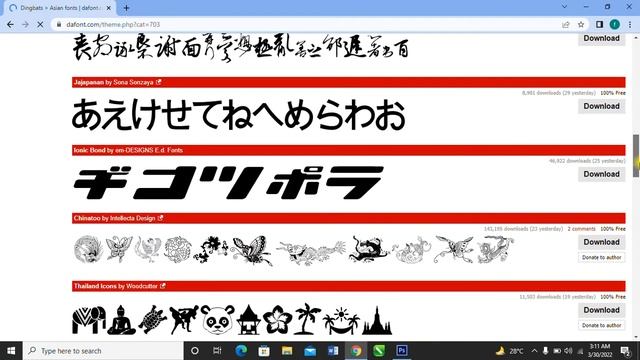Click the microphone tray icon

[545, 351]
